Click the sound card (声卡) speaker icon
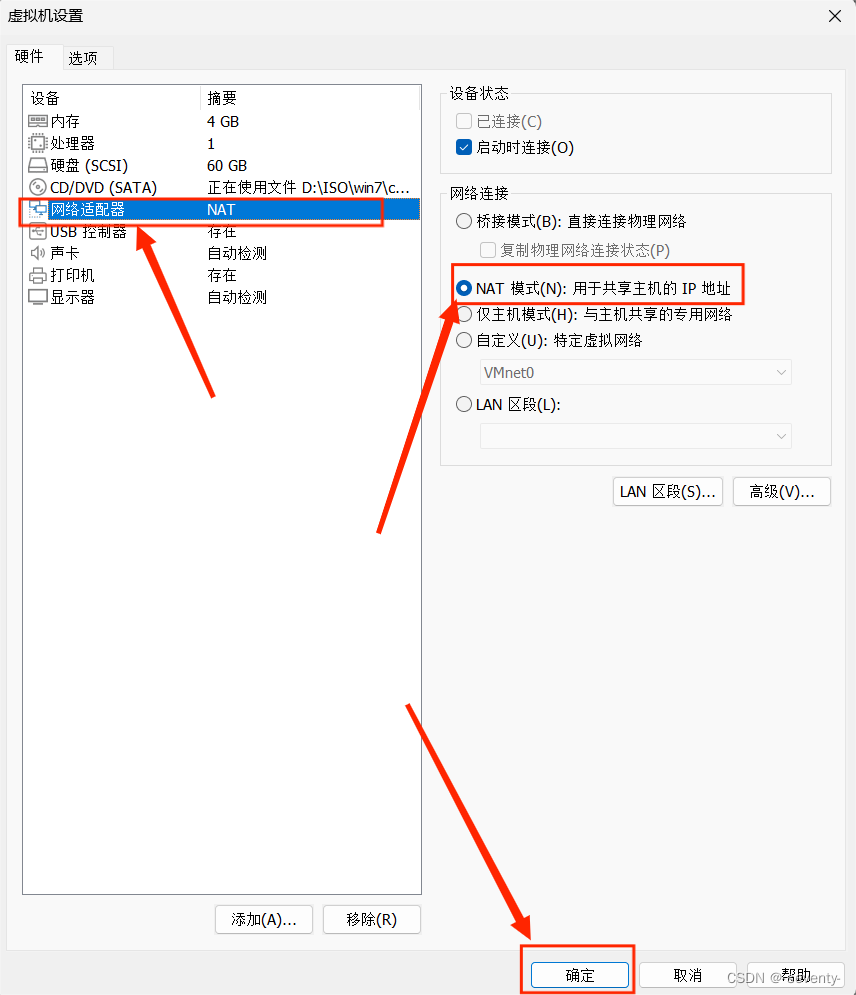This screenshot has width=856, height=995. (x=37, y=253)
